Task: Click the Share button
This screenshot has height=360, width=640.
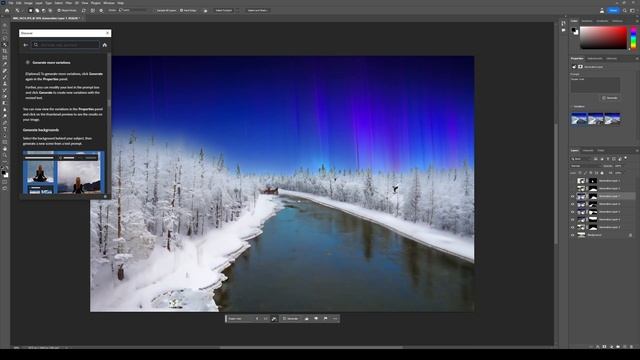Action: pos(613,10)
